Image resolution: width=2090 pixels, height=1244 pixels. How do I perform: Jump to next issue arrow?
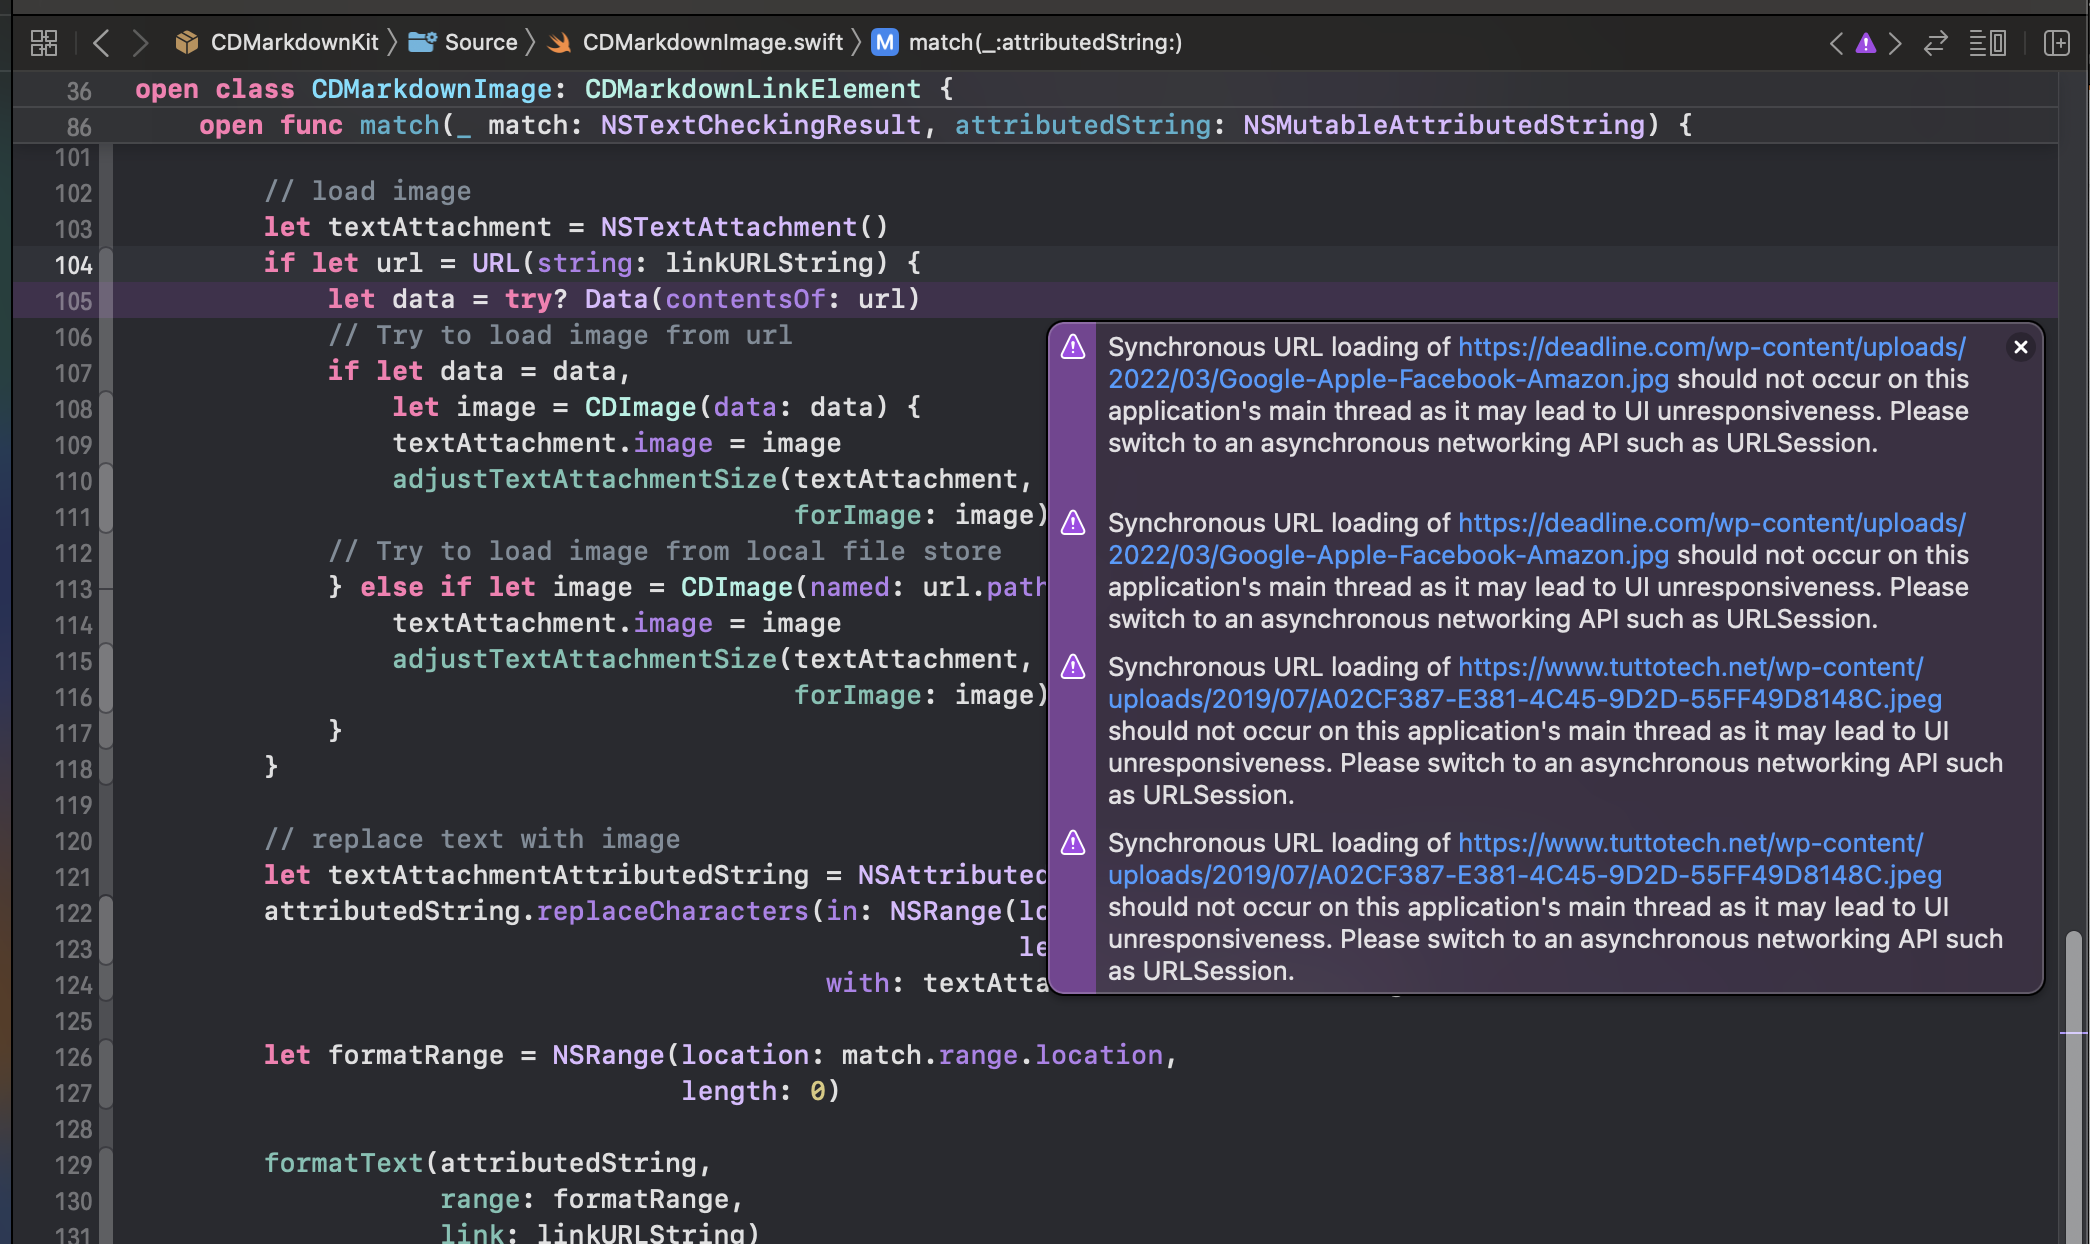1895,43
